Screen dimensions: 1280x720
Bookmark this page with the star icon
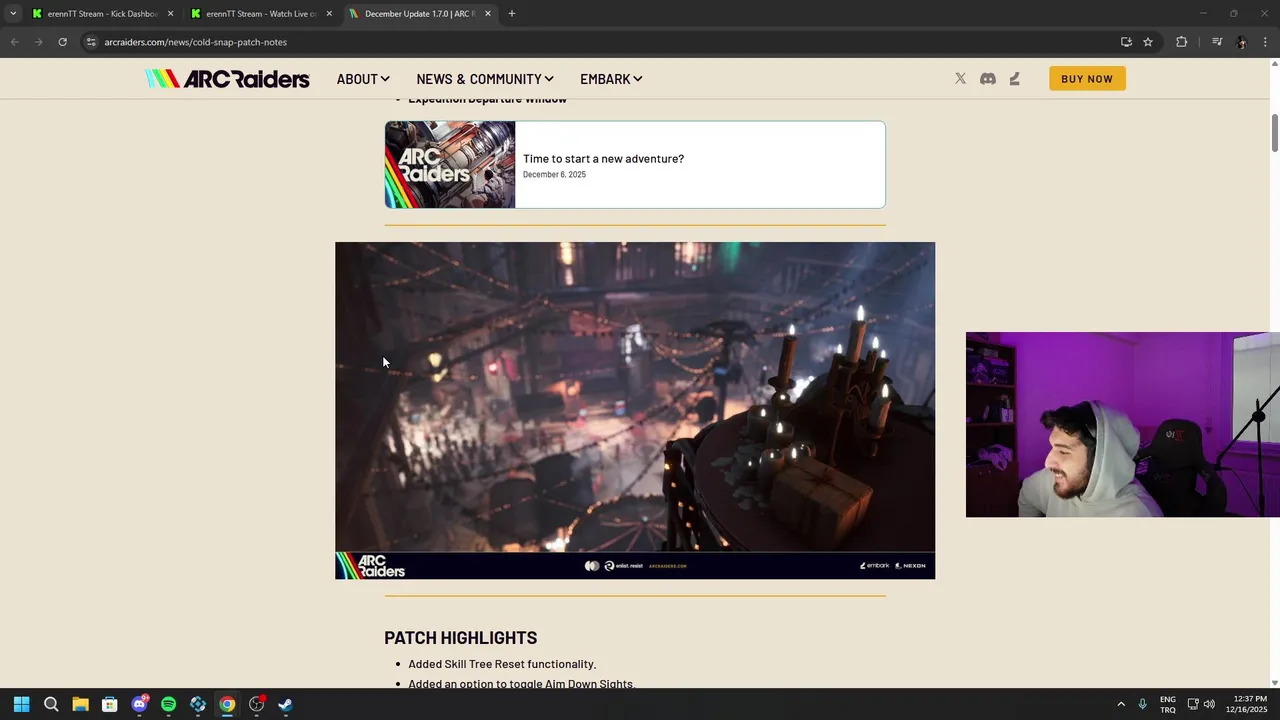1148,42
